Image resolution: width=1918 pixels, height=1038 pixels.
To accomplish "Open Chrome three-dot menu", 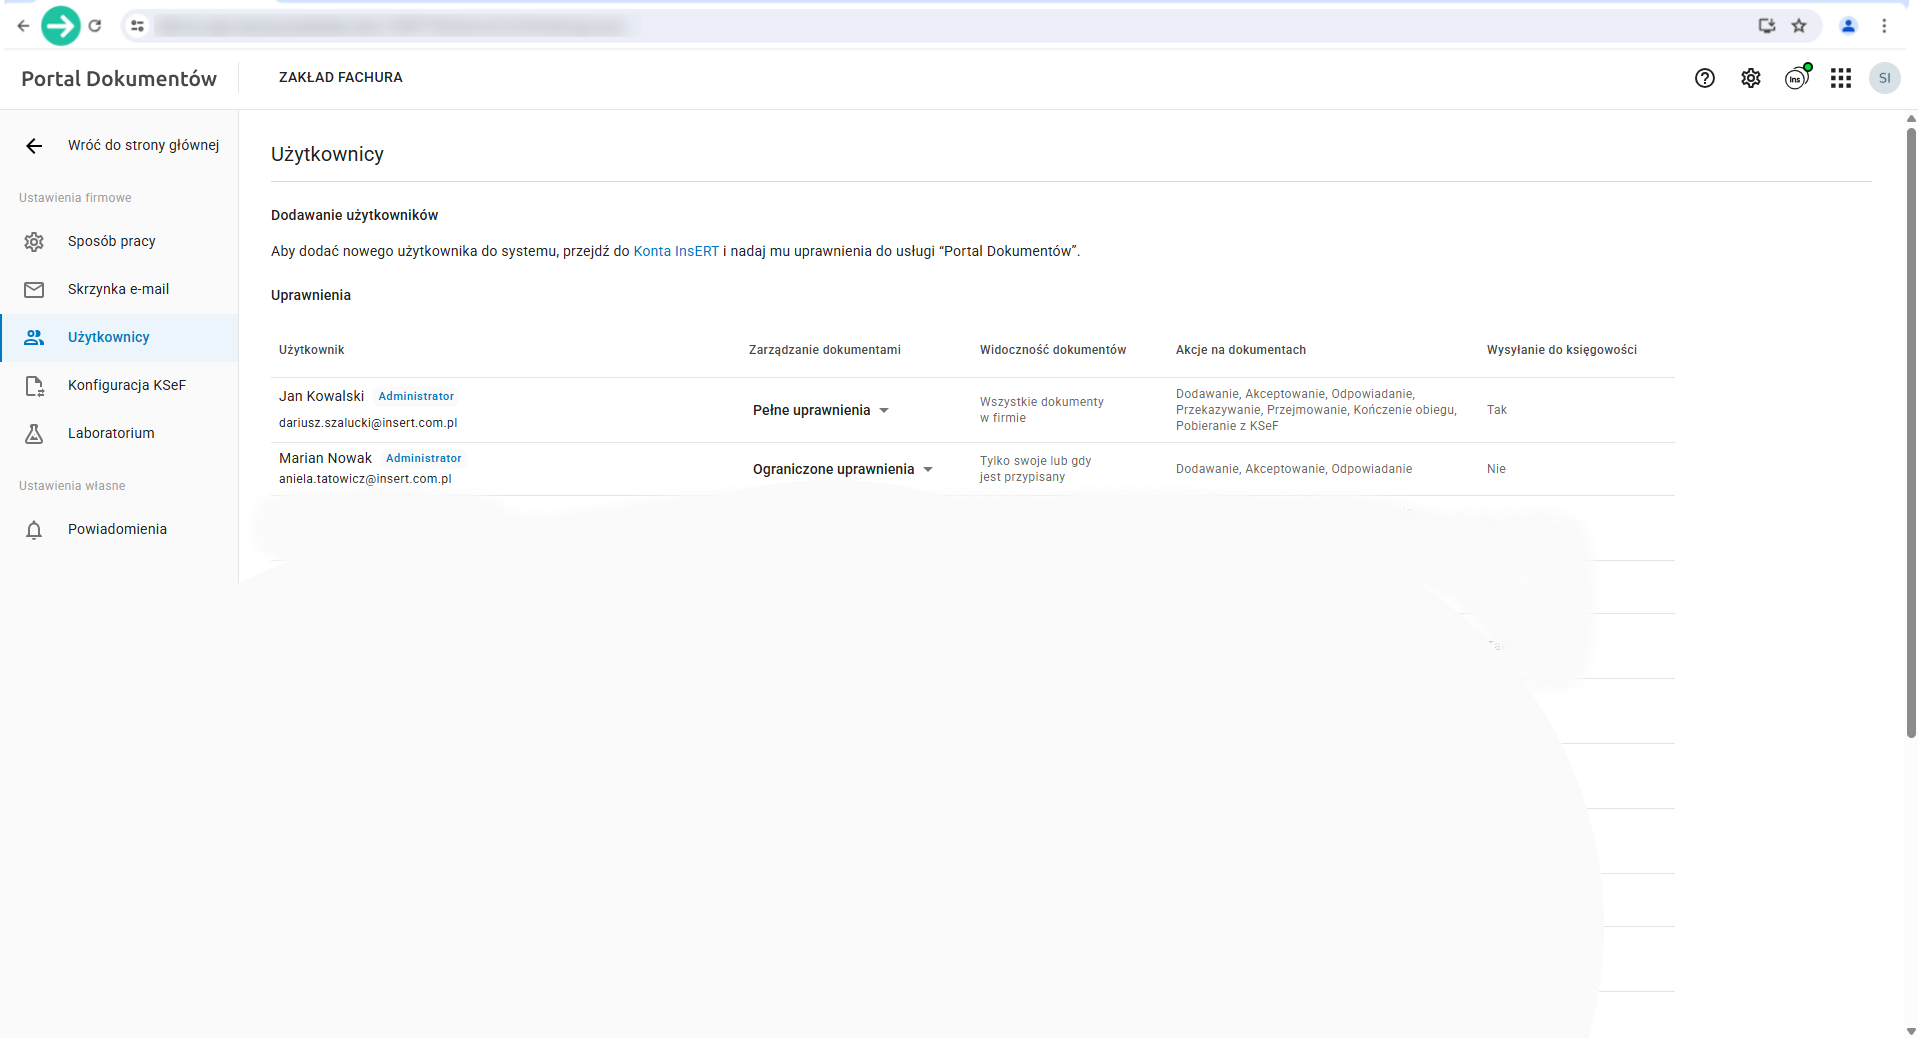I will click(x=1884, y=26).
